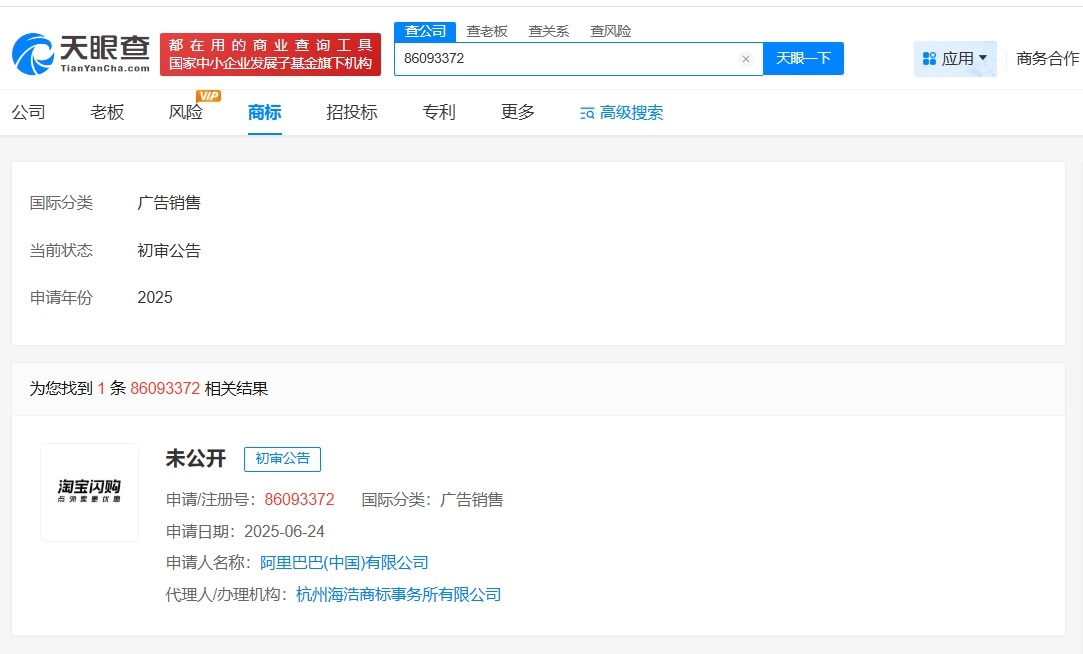
Task: Open the 更多 navigation menu
Action: coord(516,112)
